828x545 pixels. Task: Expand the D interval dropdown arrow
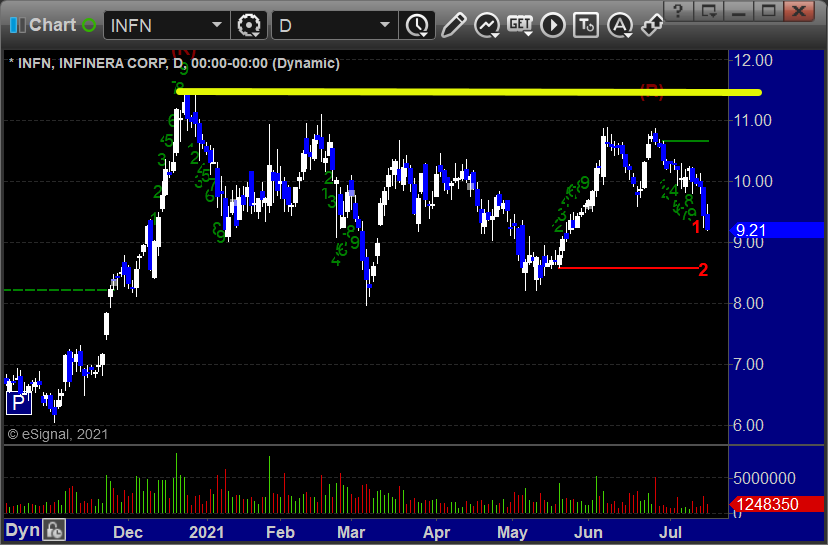pos(385,25)
